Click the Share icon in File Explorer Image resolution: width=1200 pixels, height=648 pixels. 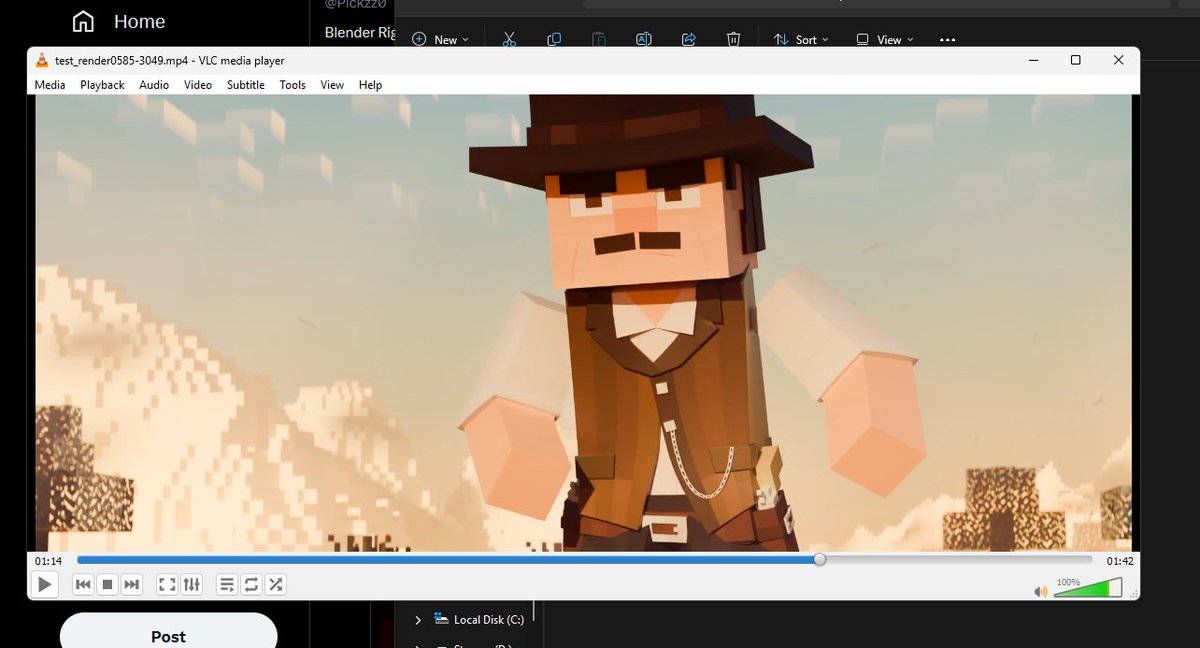pos(689,39)
